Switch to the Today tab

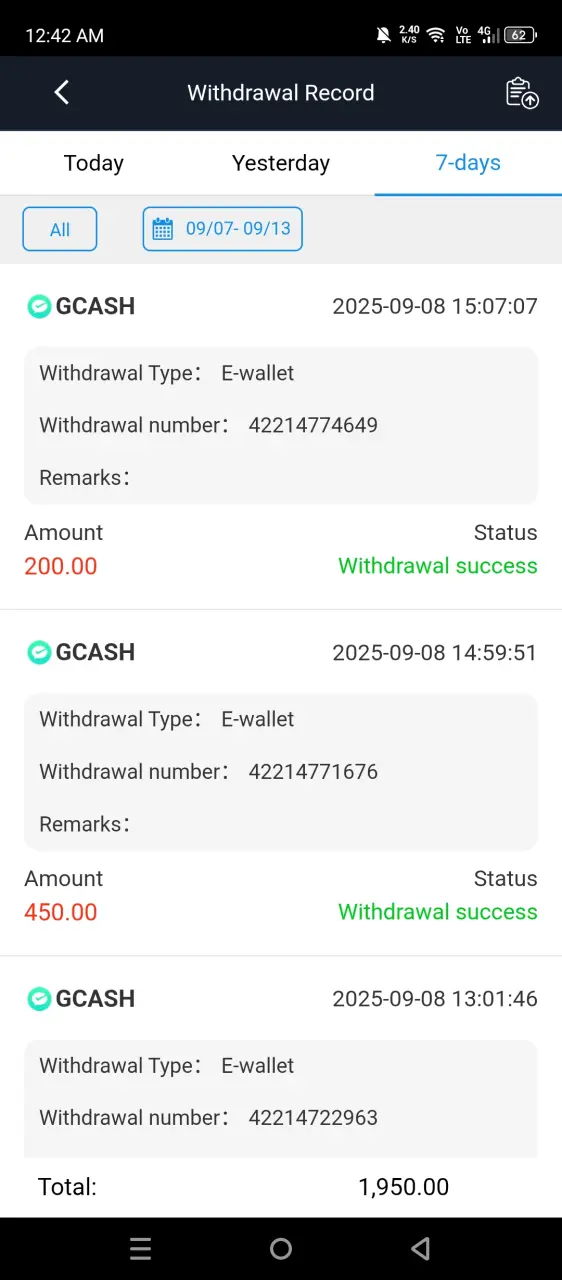click(94, 163)
